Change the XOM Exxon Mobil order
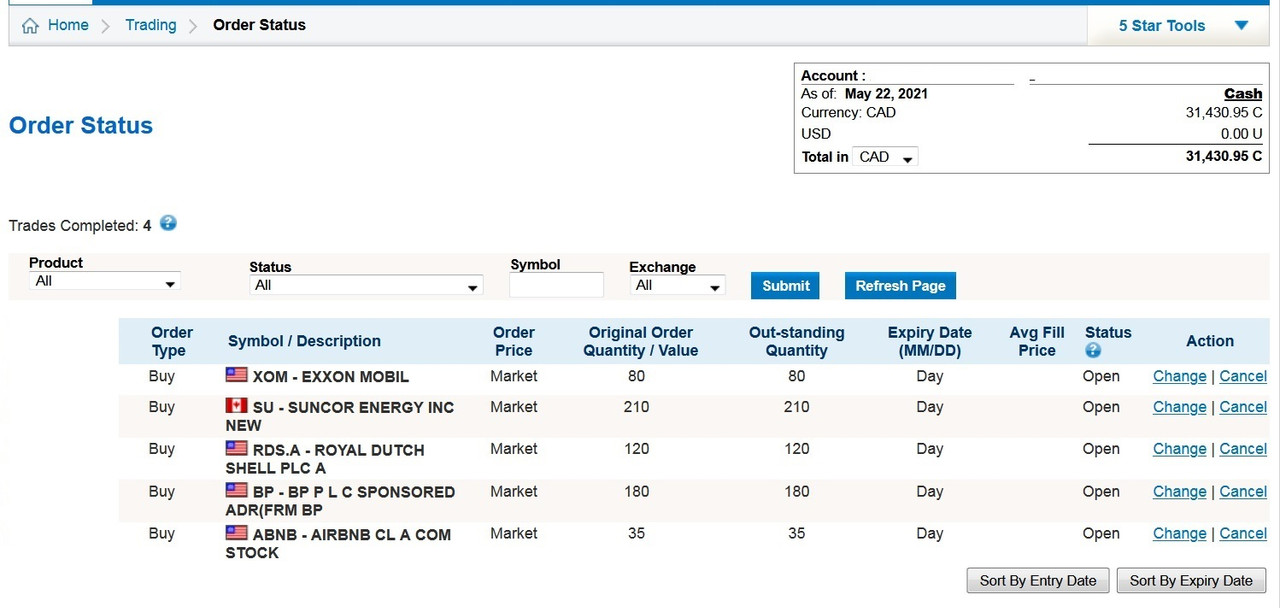 point(1179,376)
